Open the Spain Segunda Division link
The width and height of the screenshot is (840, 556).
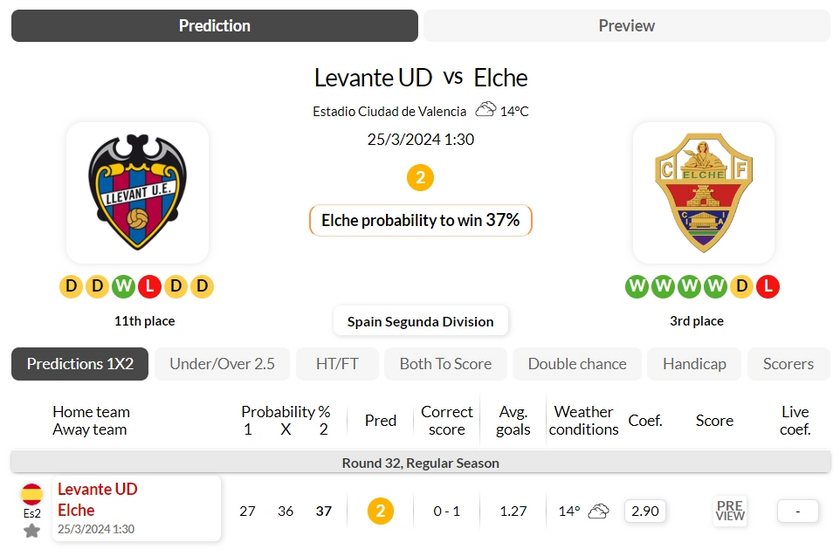[421, 321]
